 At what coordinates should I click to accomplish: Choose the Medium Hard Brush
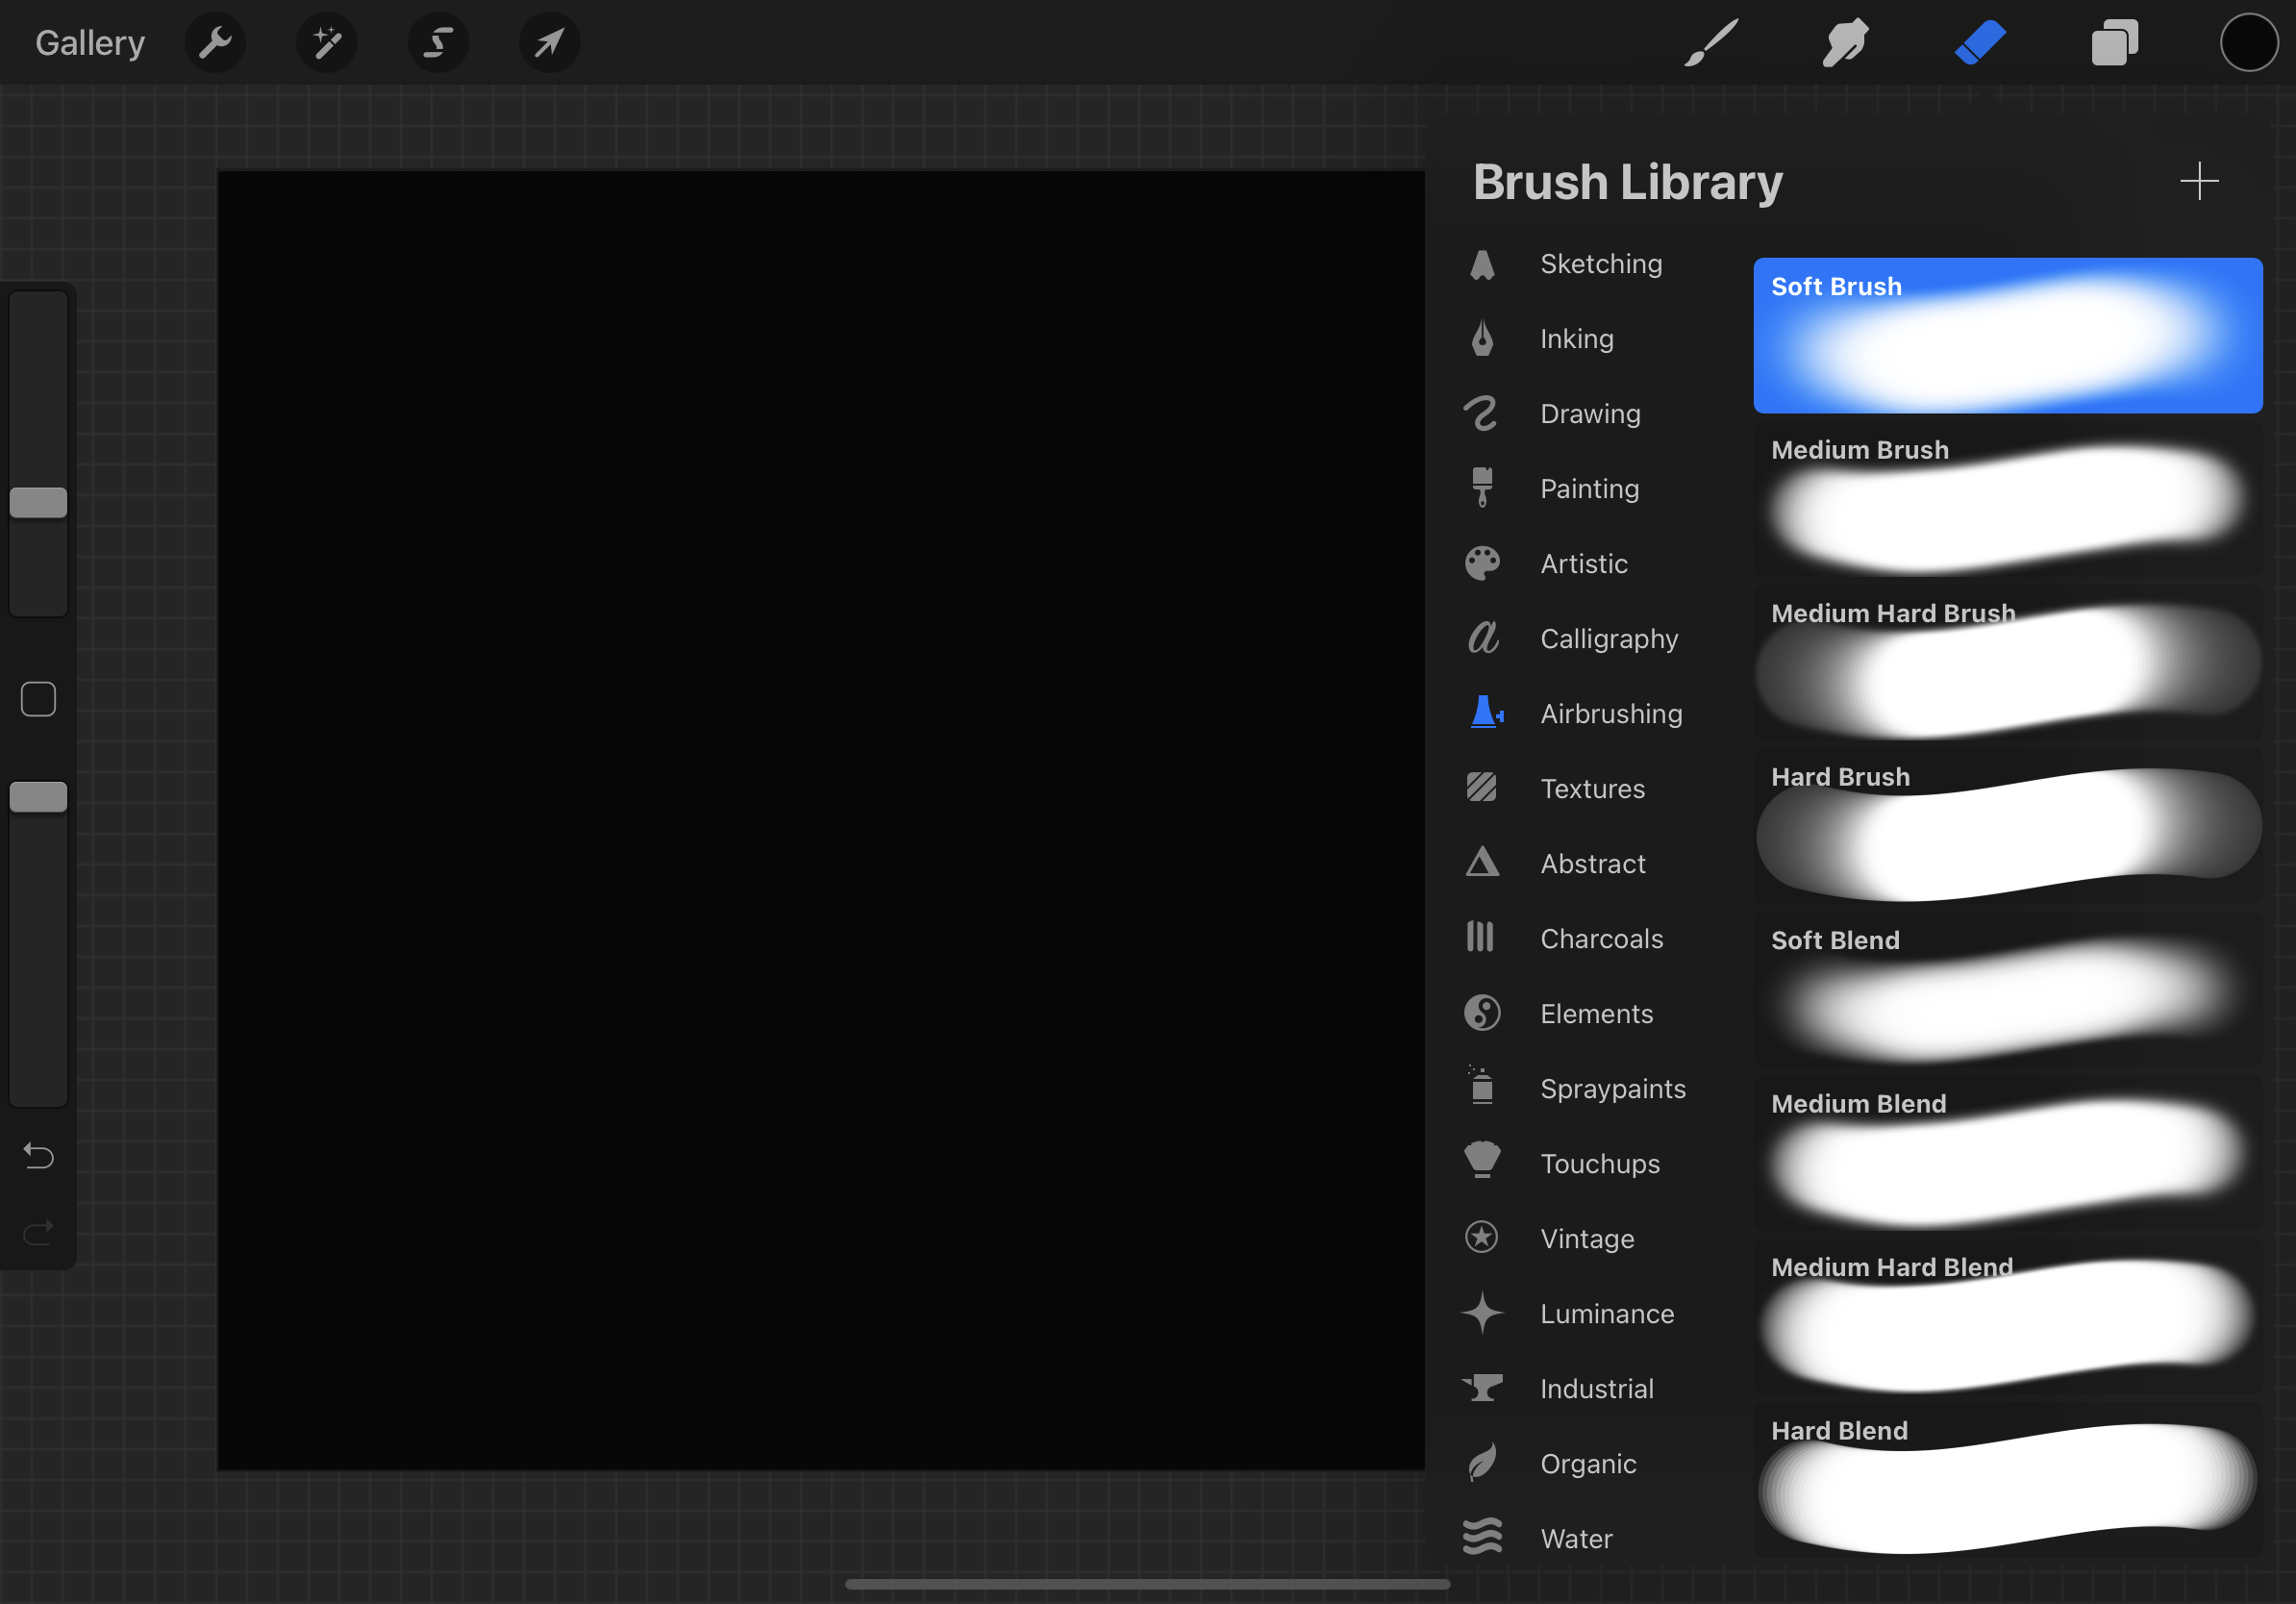click(x=2008, y=662)
